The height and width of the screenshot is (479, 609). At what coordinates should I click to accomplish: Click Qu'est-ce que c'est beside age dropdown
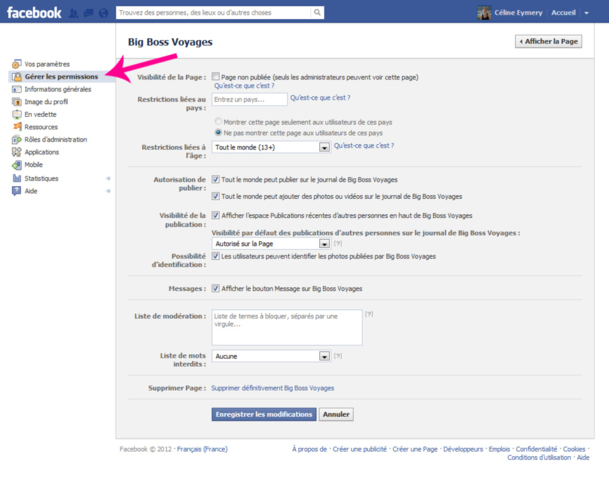tap(364, 146)
